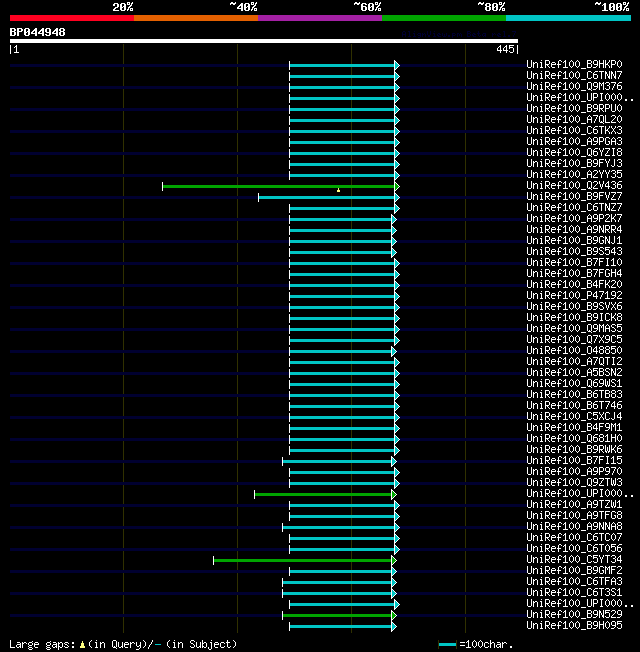Viewport: 640px width, 652px height.
Task: Select the UniRef100_A9P970 label
Action: [x=574, y=472]
